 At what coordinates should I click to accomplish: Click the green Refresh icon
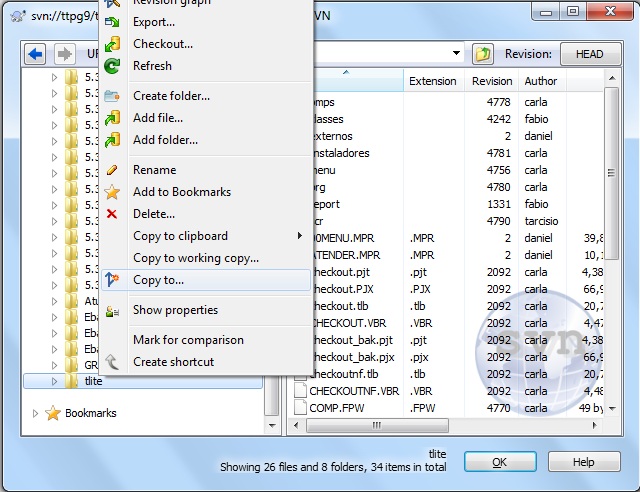click(x=112, y=66)
